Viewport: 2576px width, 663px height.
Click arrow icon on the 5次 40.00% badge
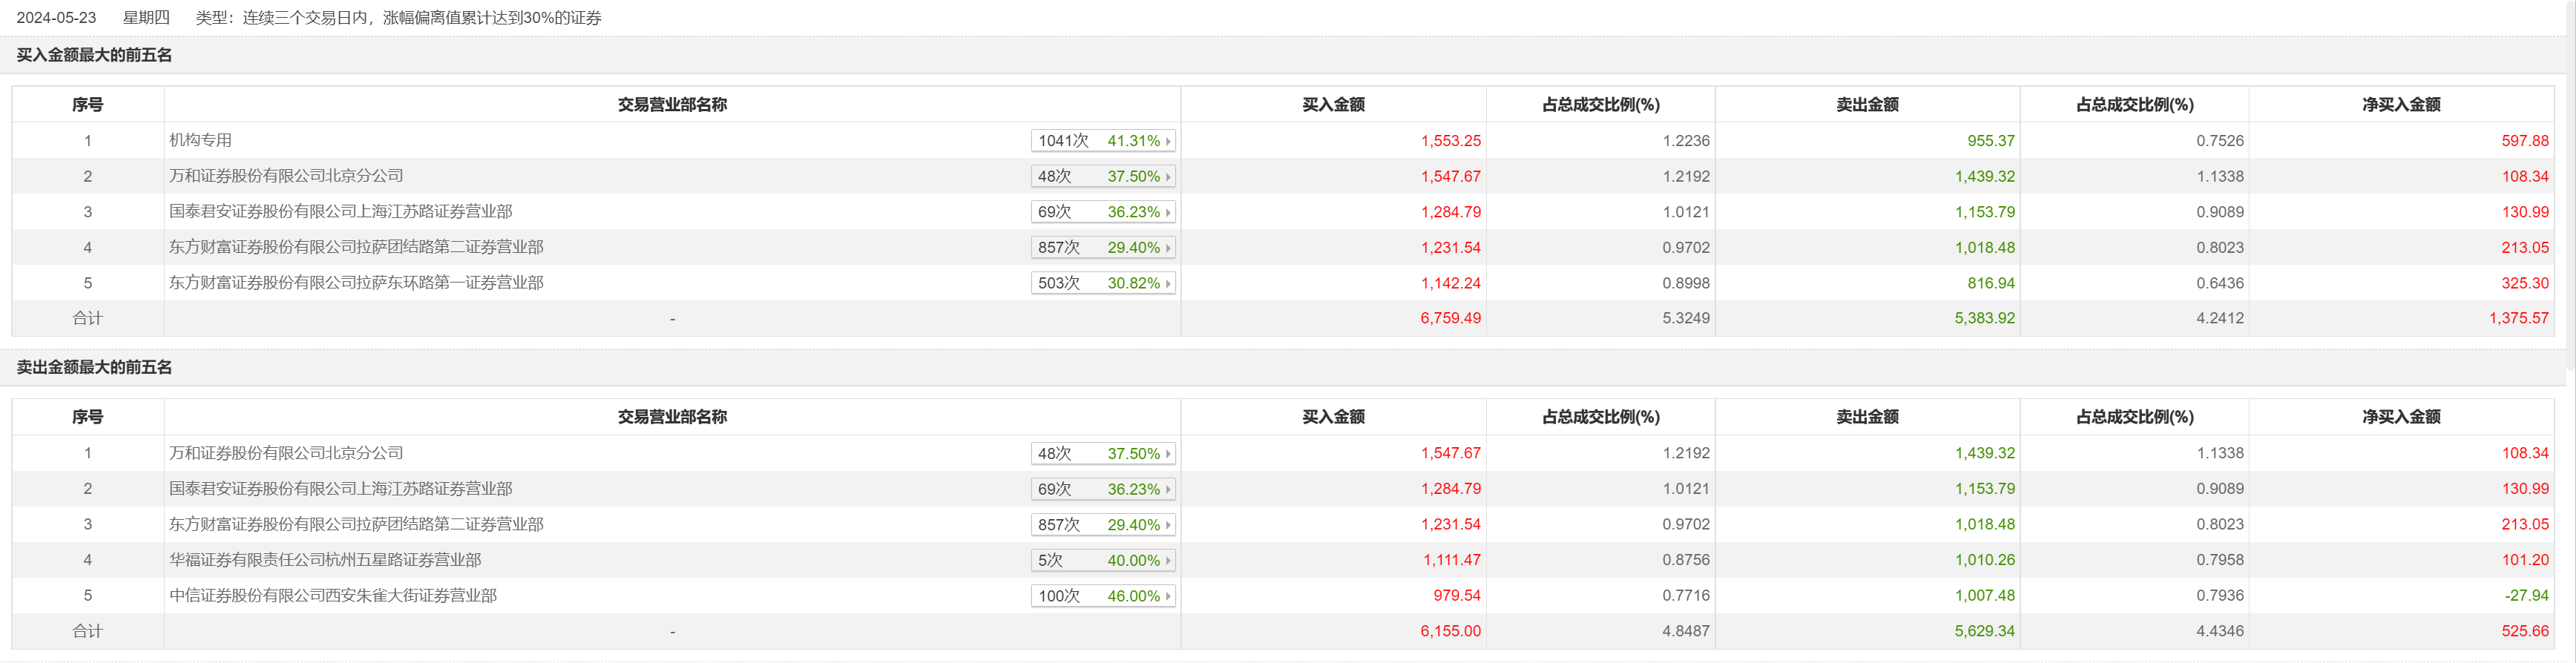pyautogui.click(x=1167, y=561)
